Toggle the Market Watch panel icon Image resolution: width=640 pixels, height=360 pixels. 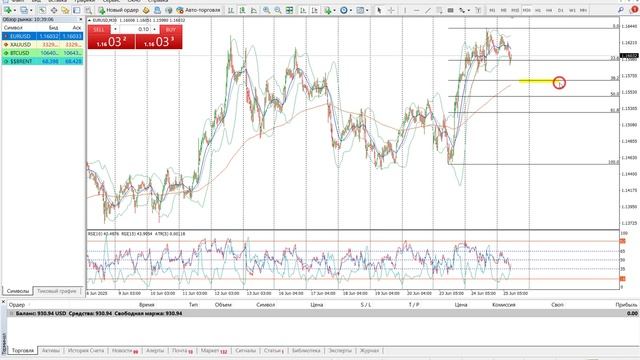click(x=42, y=10)
